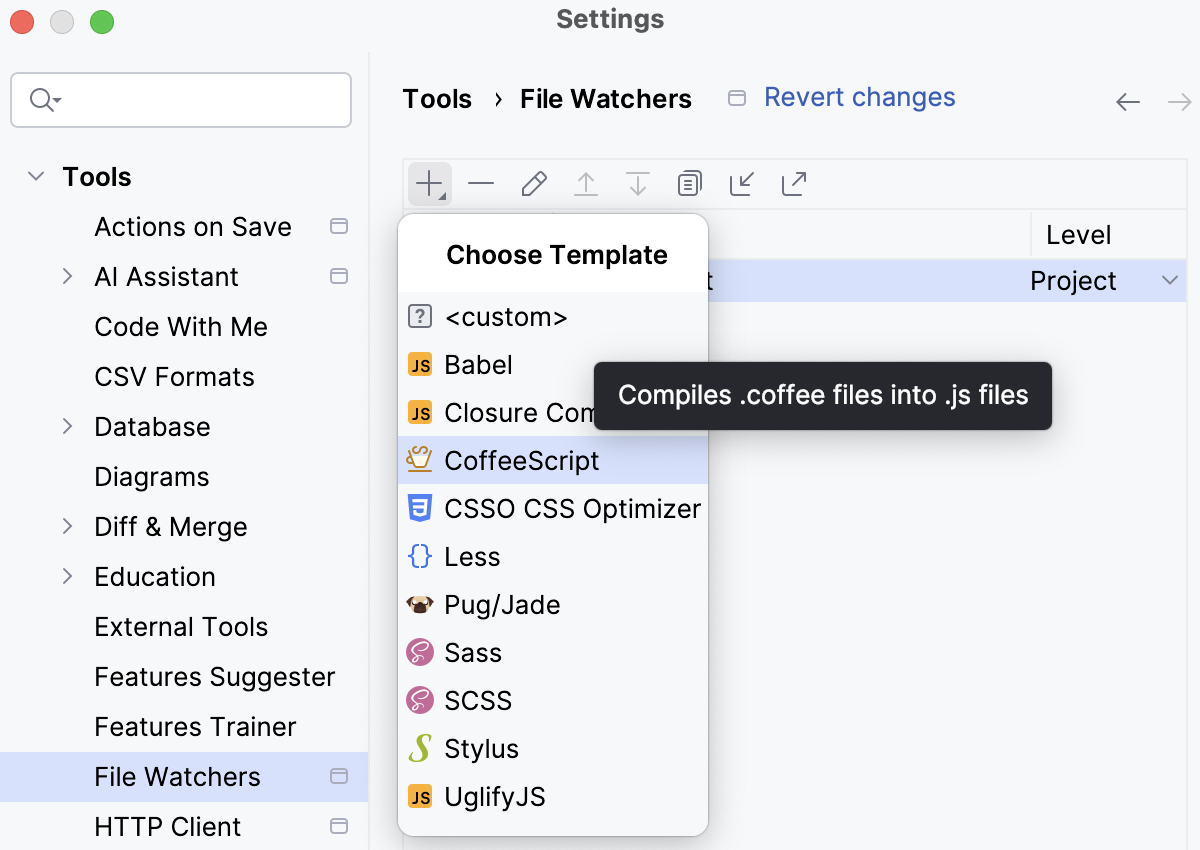Click the Add watcher plus icon
Image resolution: width=1200 pixels, height=850 pixels.
429,183
